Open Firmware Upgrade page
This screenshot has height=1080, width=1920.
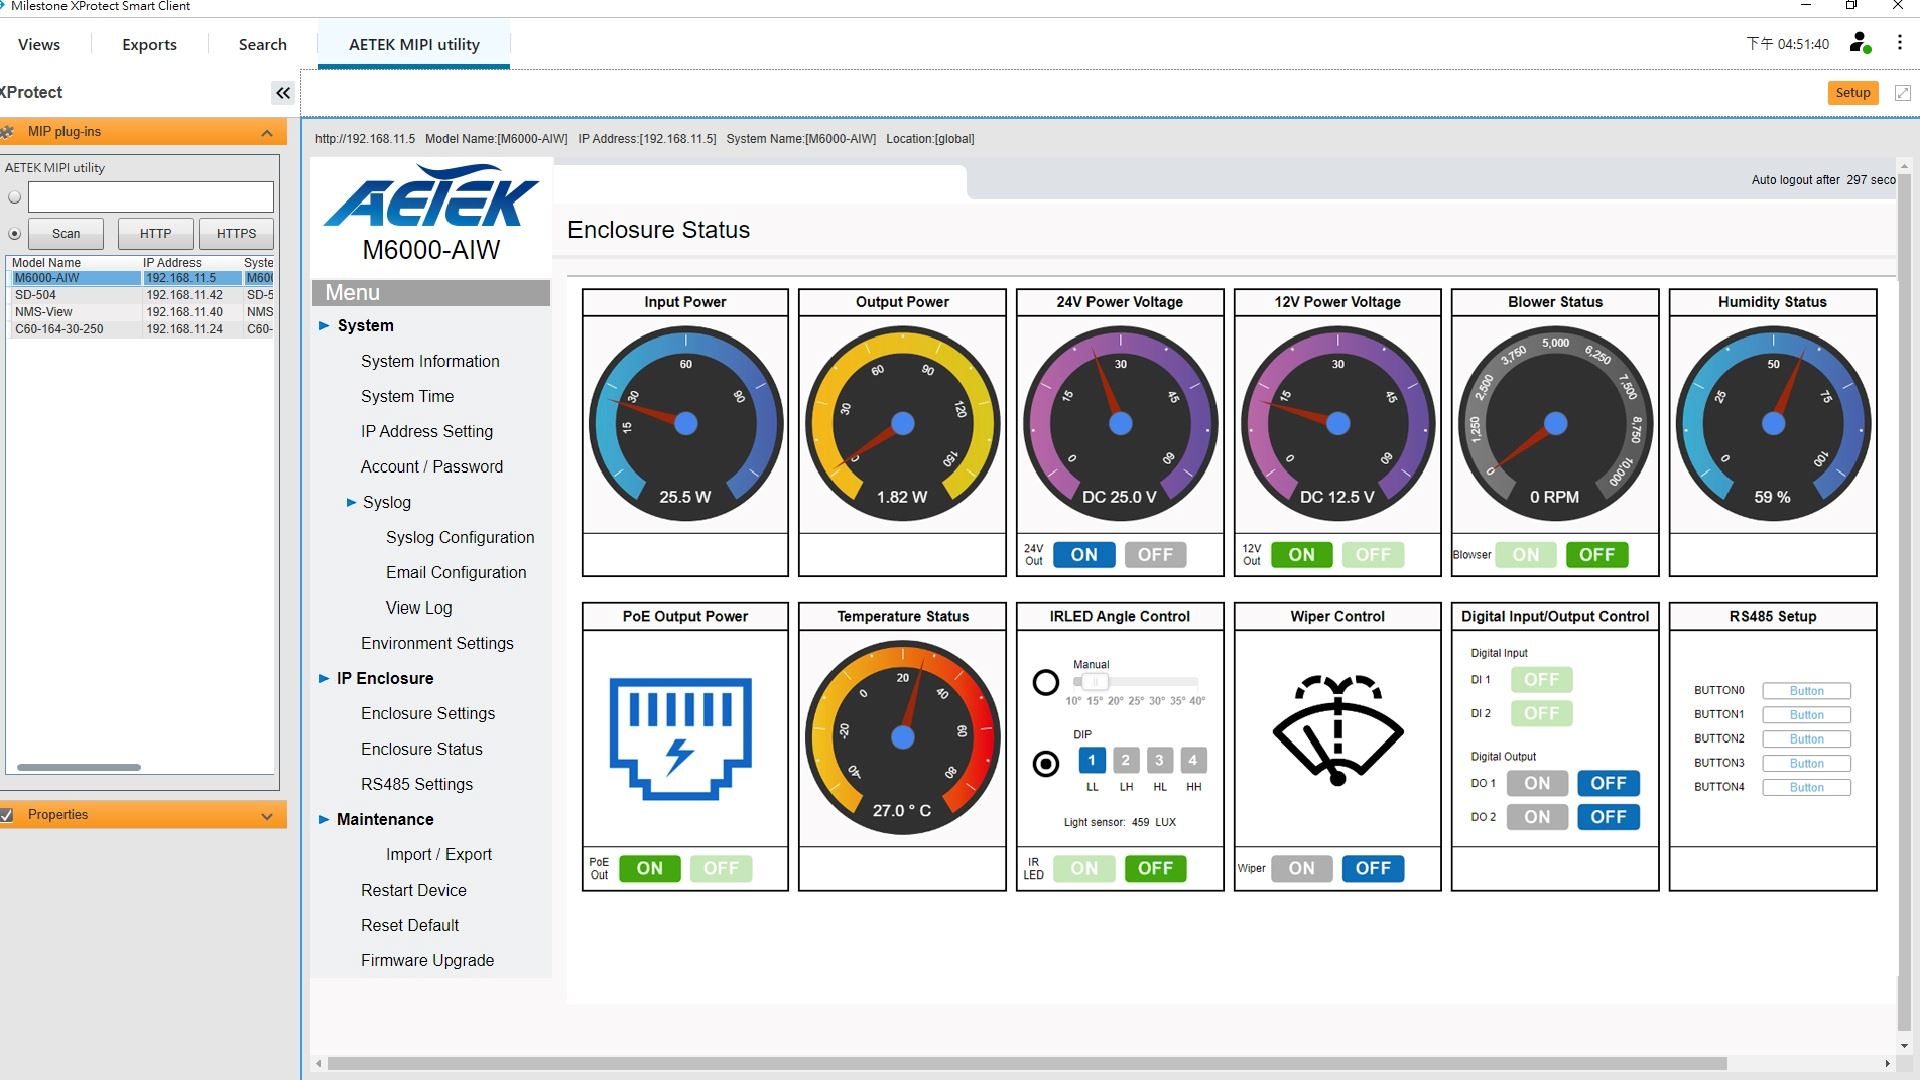tap(427, 960)
